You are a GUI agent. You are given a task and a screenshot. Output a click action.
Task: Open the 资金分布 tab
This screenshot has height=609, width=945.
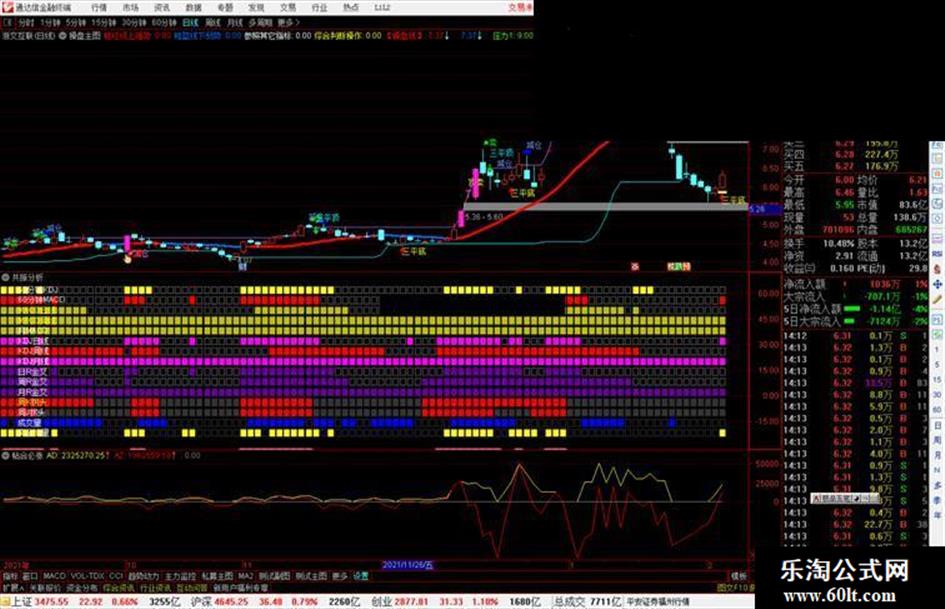82,588
